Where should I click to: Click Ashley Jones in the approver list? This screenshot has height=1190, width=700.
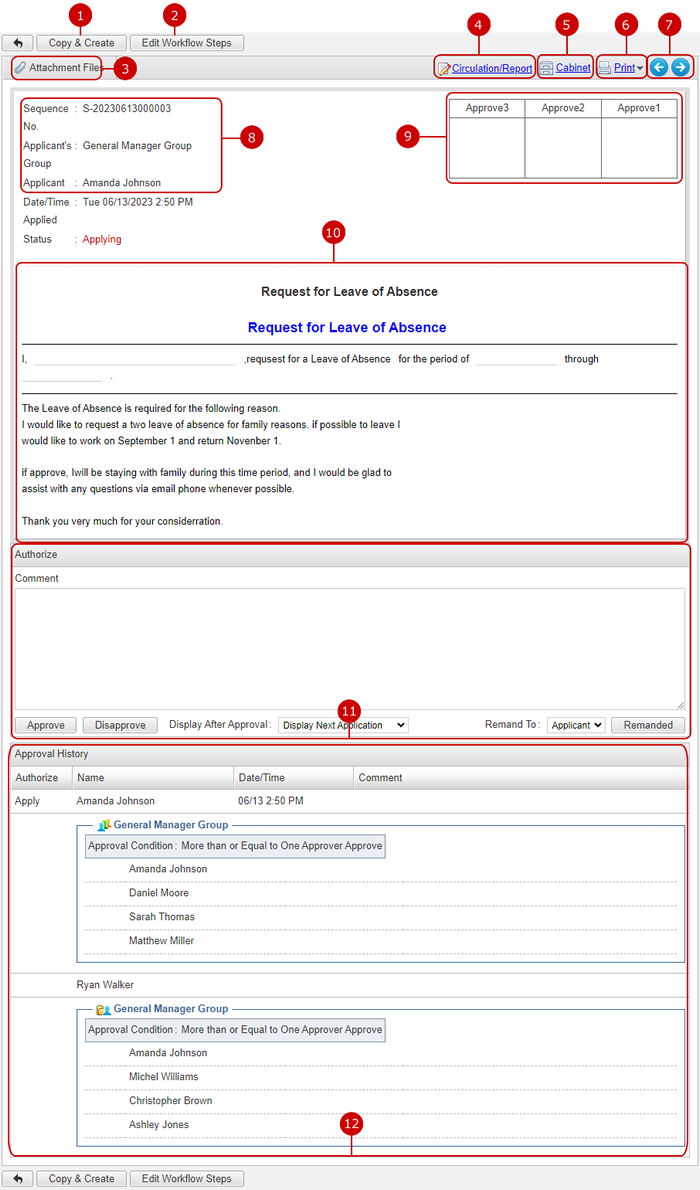pyautogui.click(x=159, y=1124)
